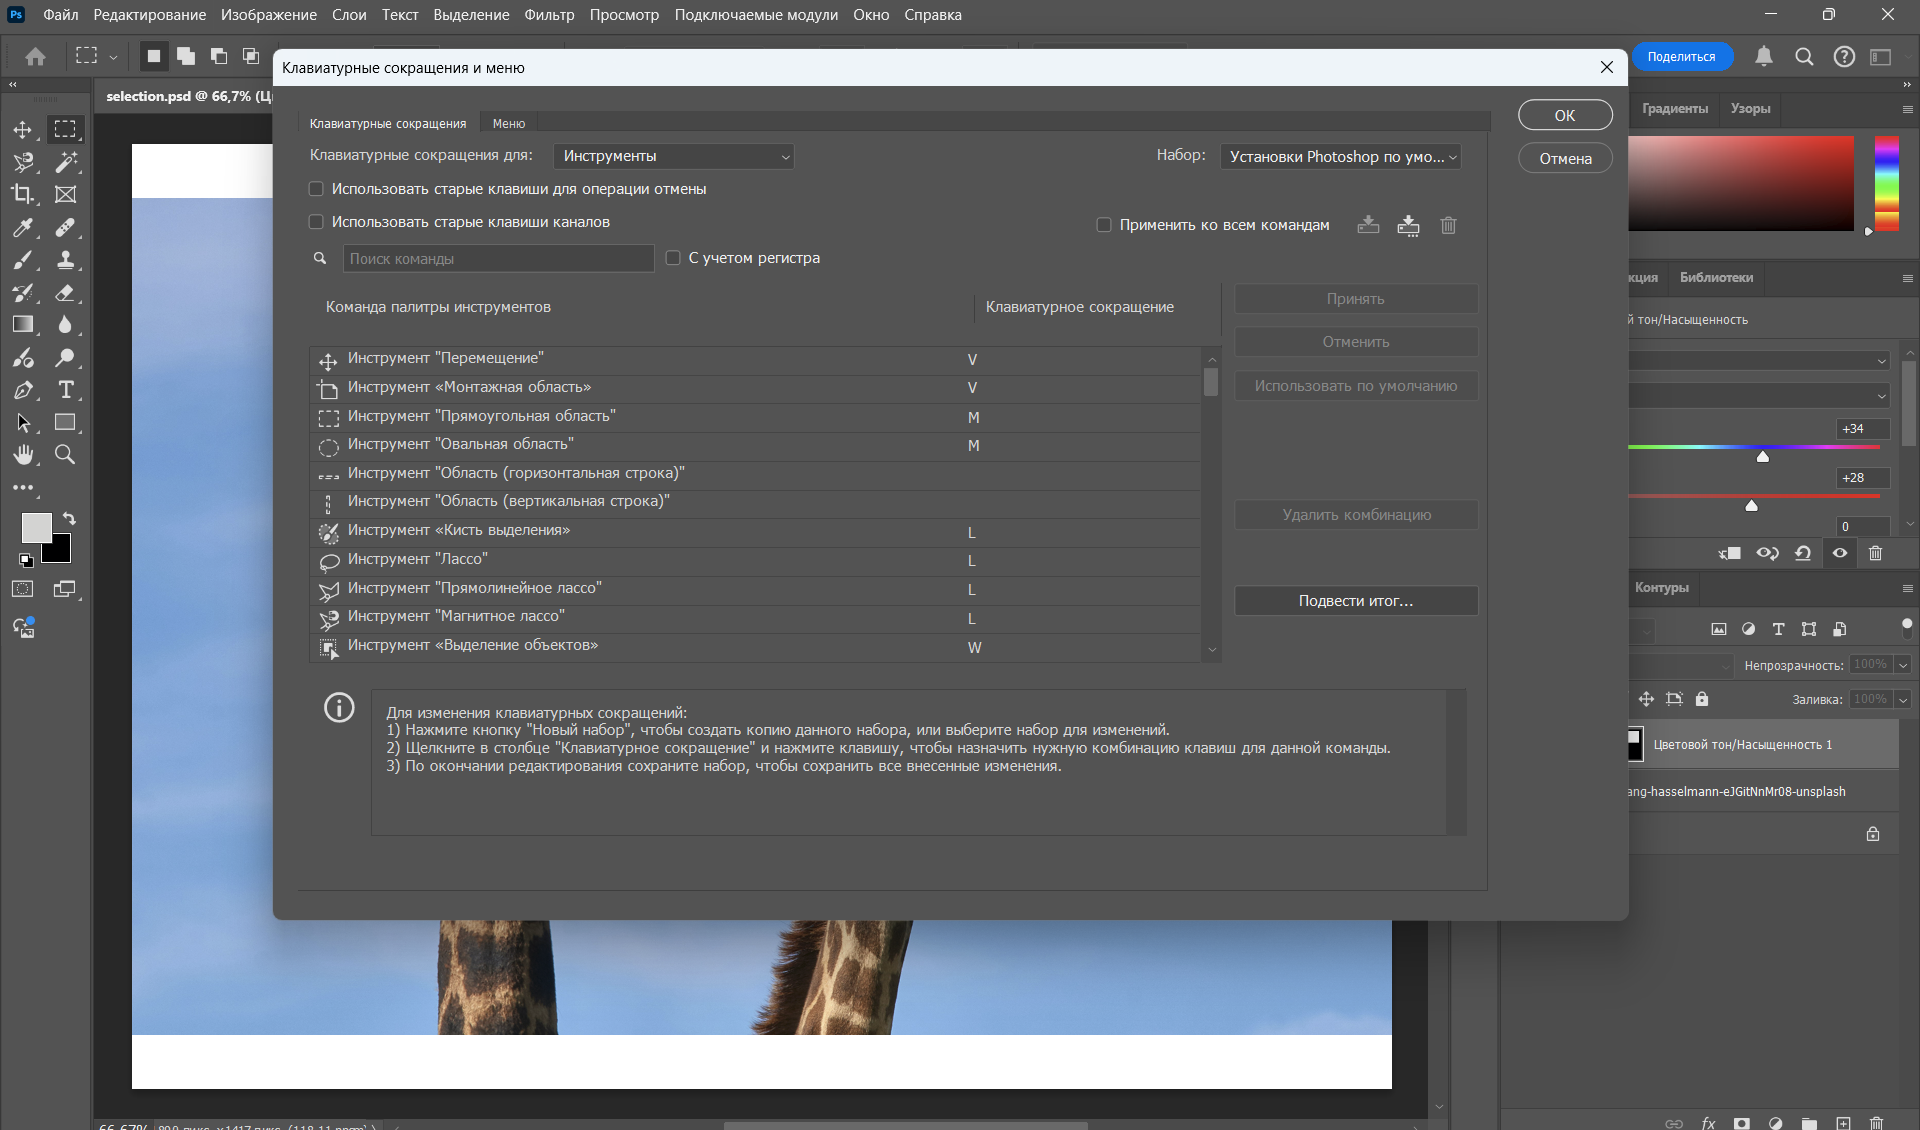Image resolution: width=1920 pixels, height=1130 pixels.
Task: Click the delete shortcut set trash icon
Action: click(1448, 225)
